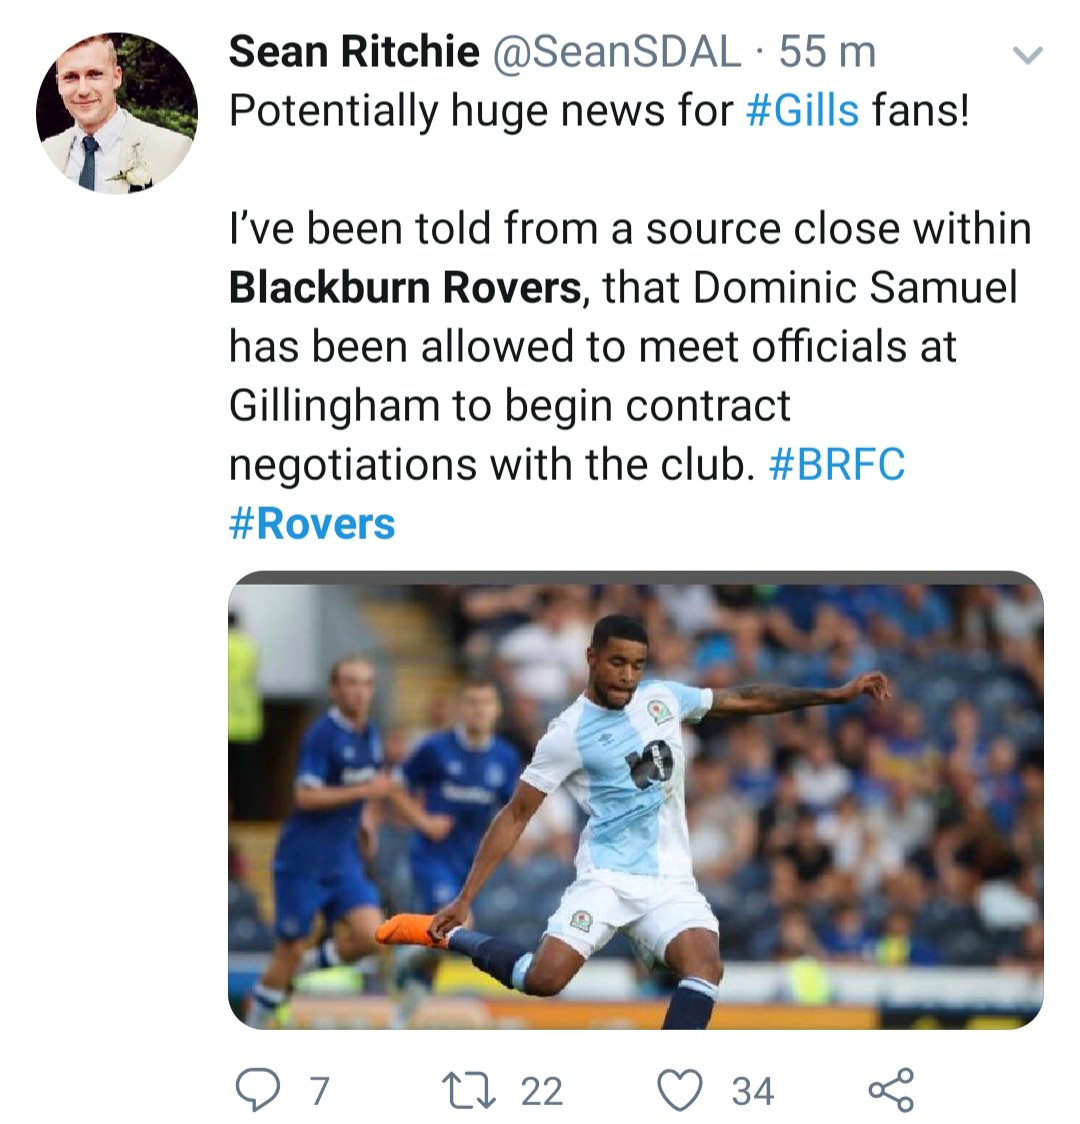This screenshot has width=1080, height=1124.
Task: Open the 55 m timestamp
Action: 828,52
